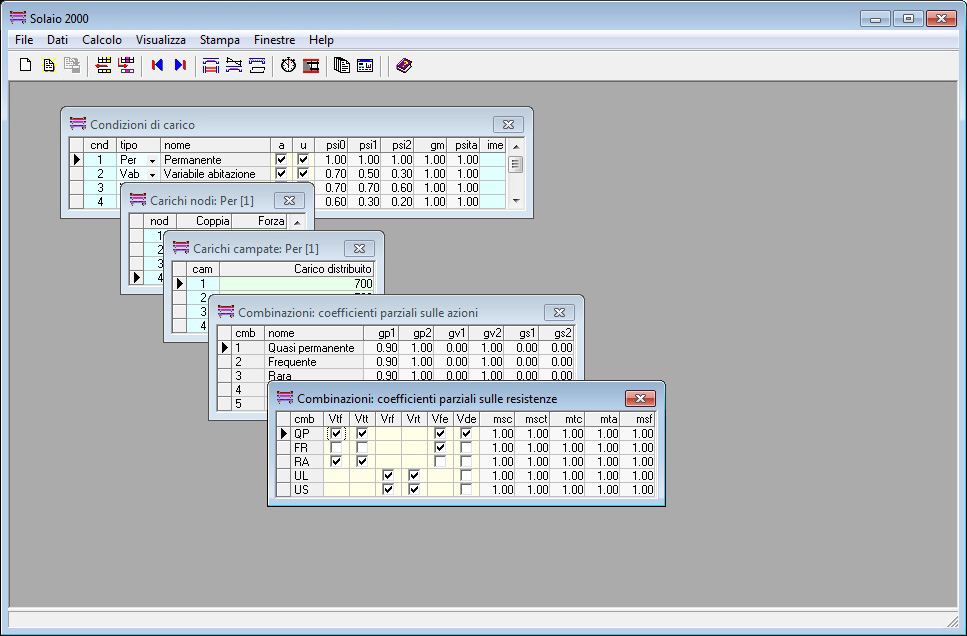Screen dimensions: 967x636
Task: Click the blank new document toolbar icon
Action: click(25, 65)
